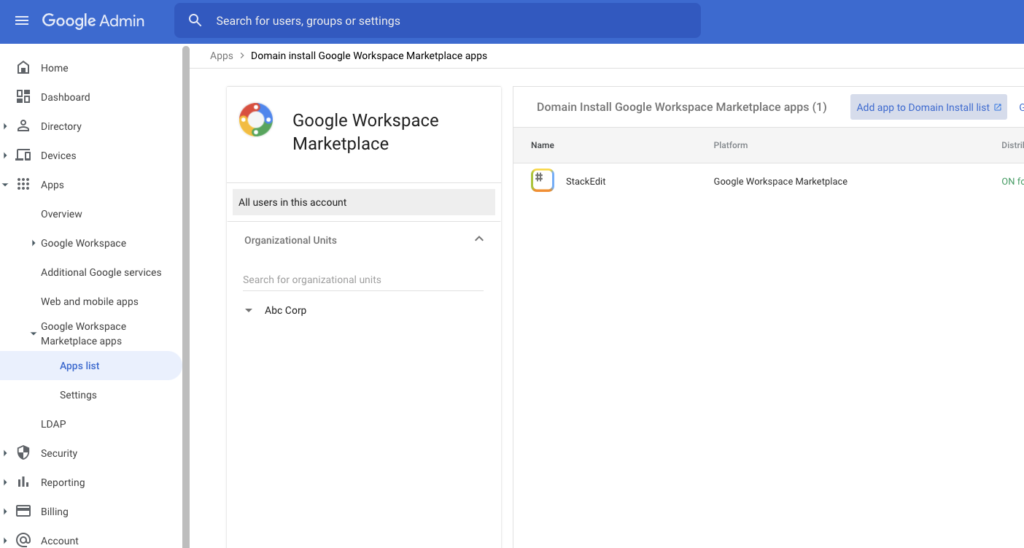Click the Google Admin logo text

tap(93, 20)
